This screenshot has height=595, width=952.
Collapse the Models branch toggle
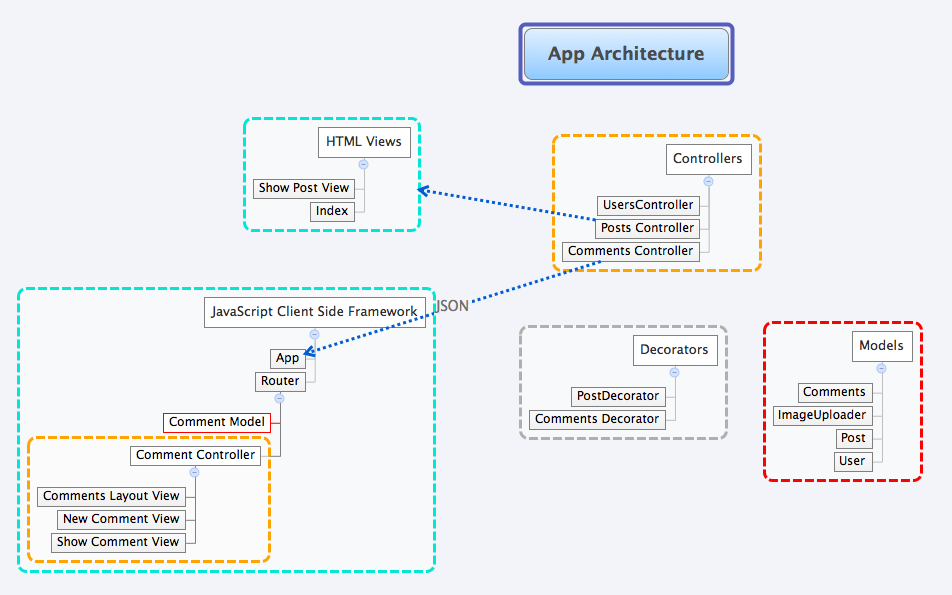(x=881, y=368)
